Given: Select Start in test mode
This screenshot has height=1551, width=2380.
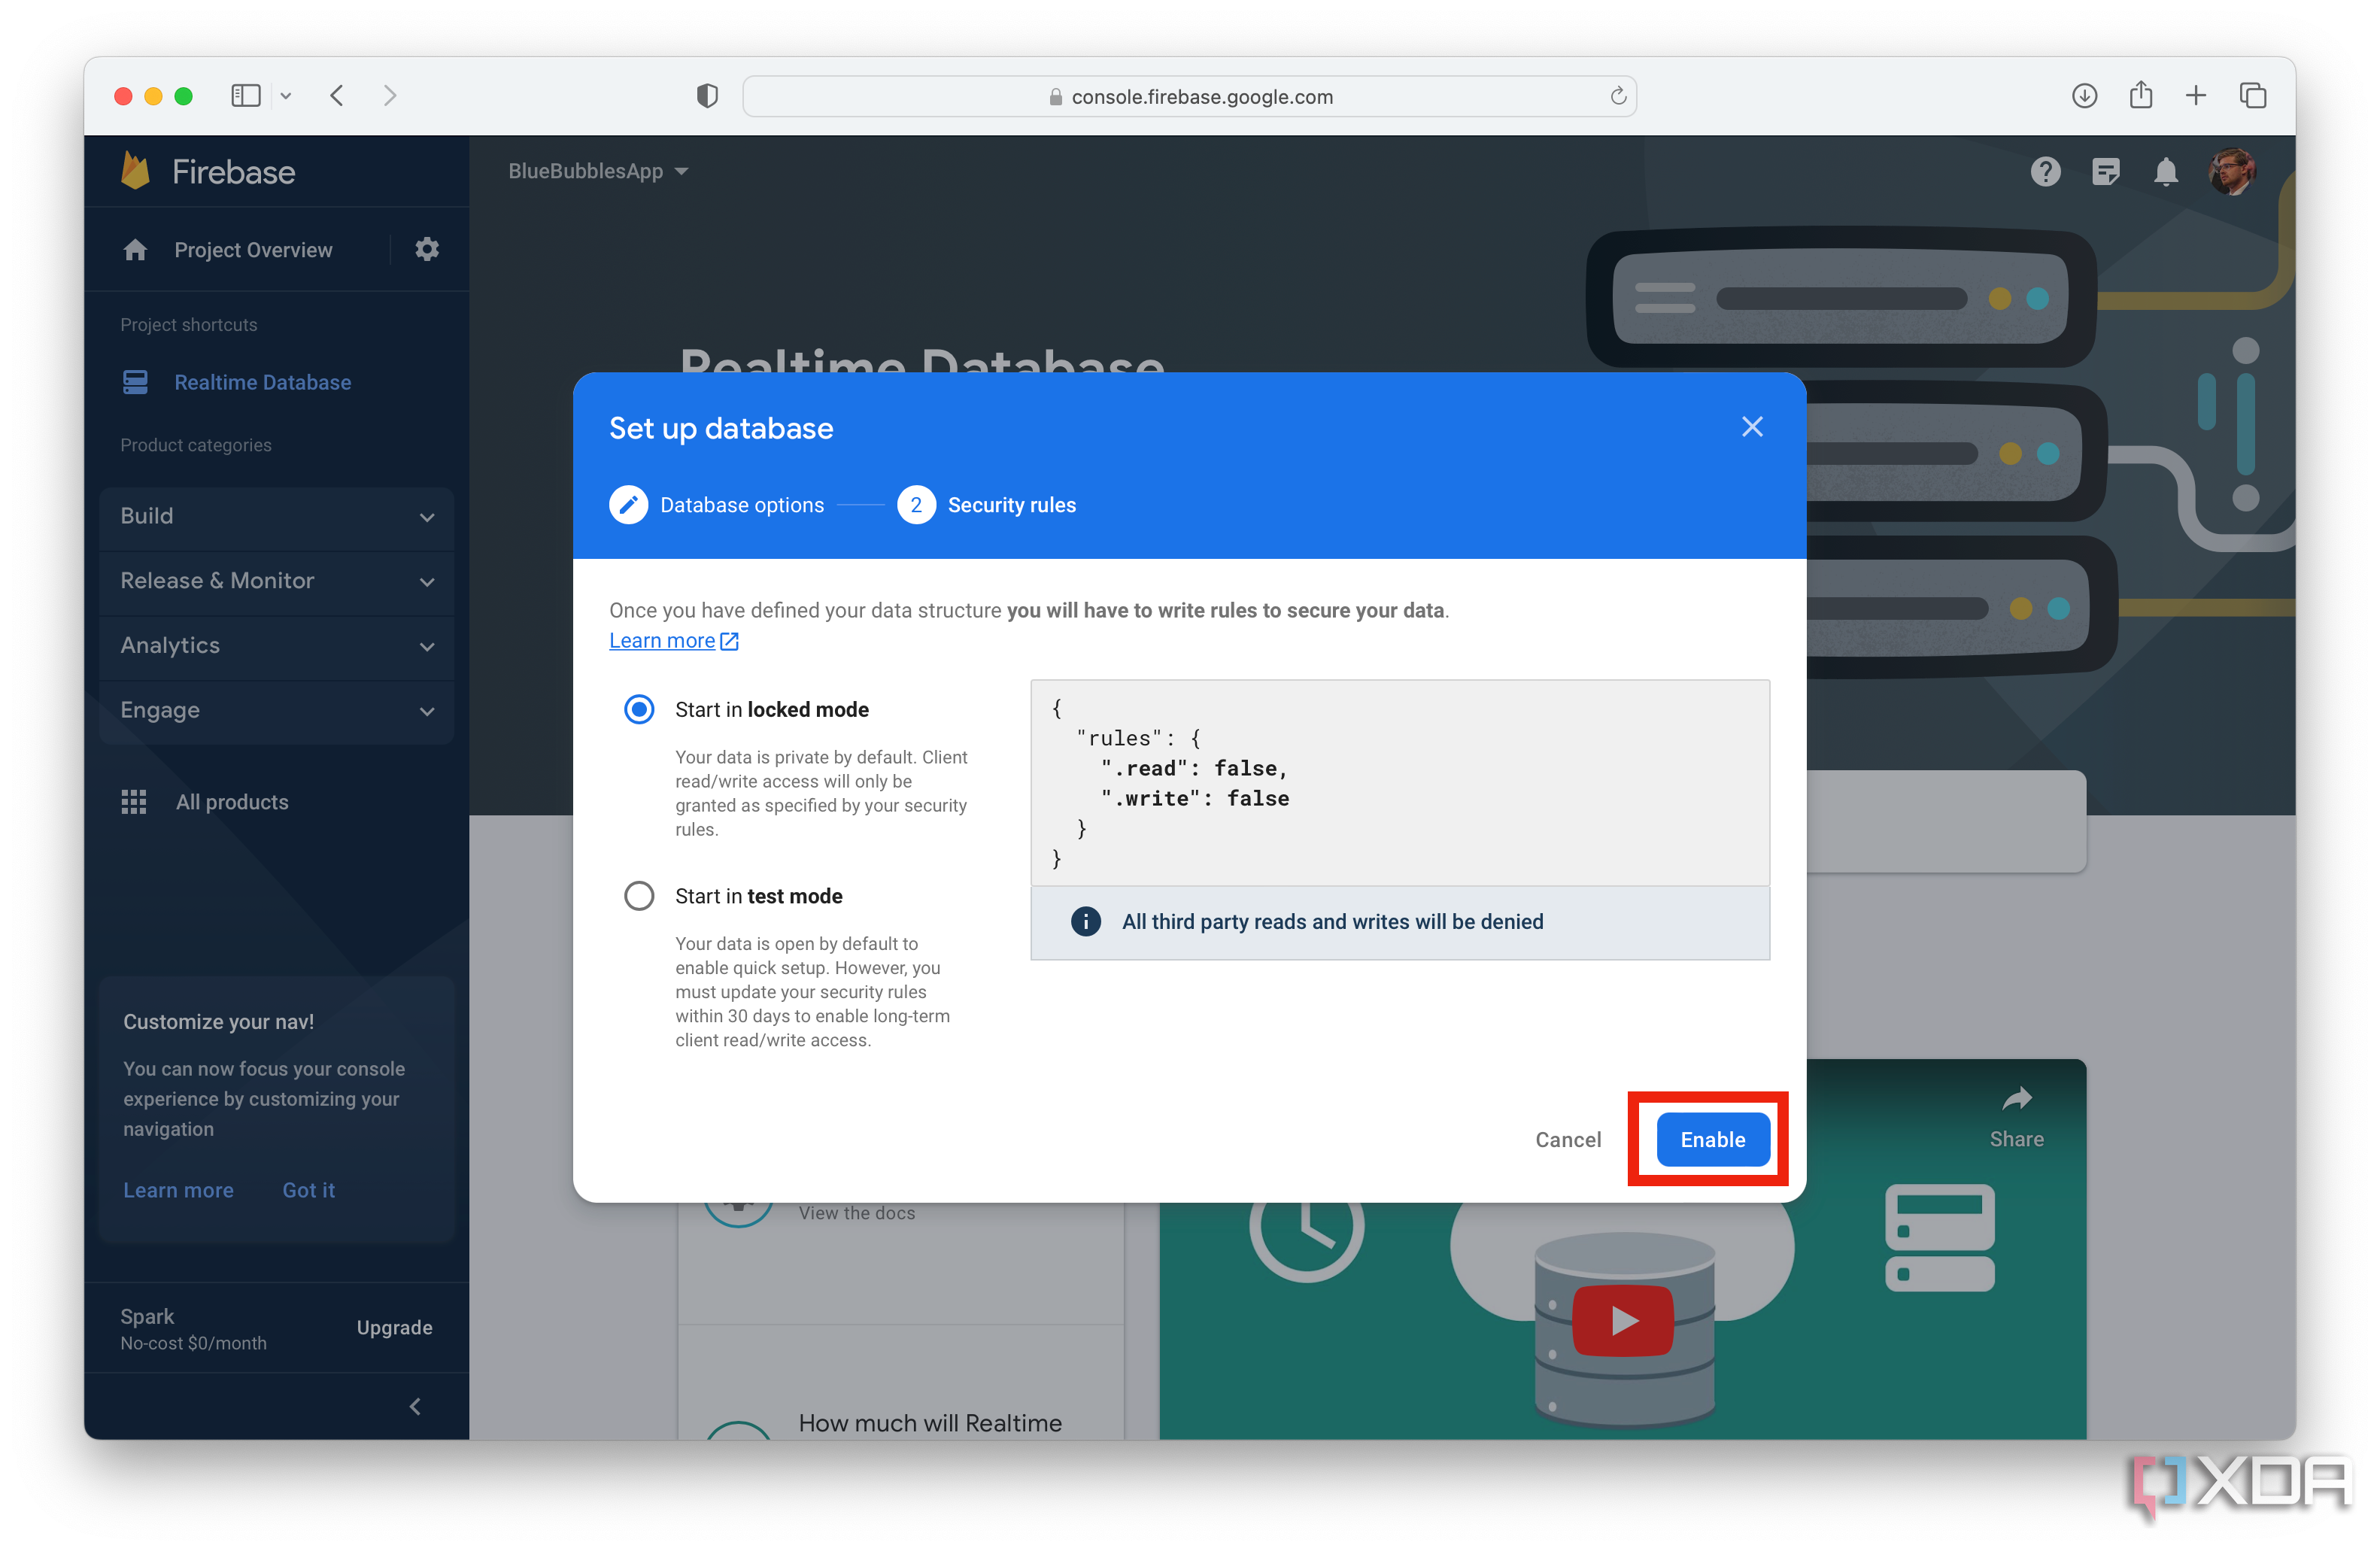Looking at the screenshot, I should tap(639, 895).
